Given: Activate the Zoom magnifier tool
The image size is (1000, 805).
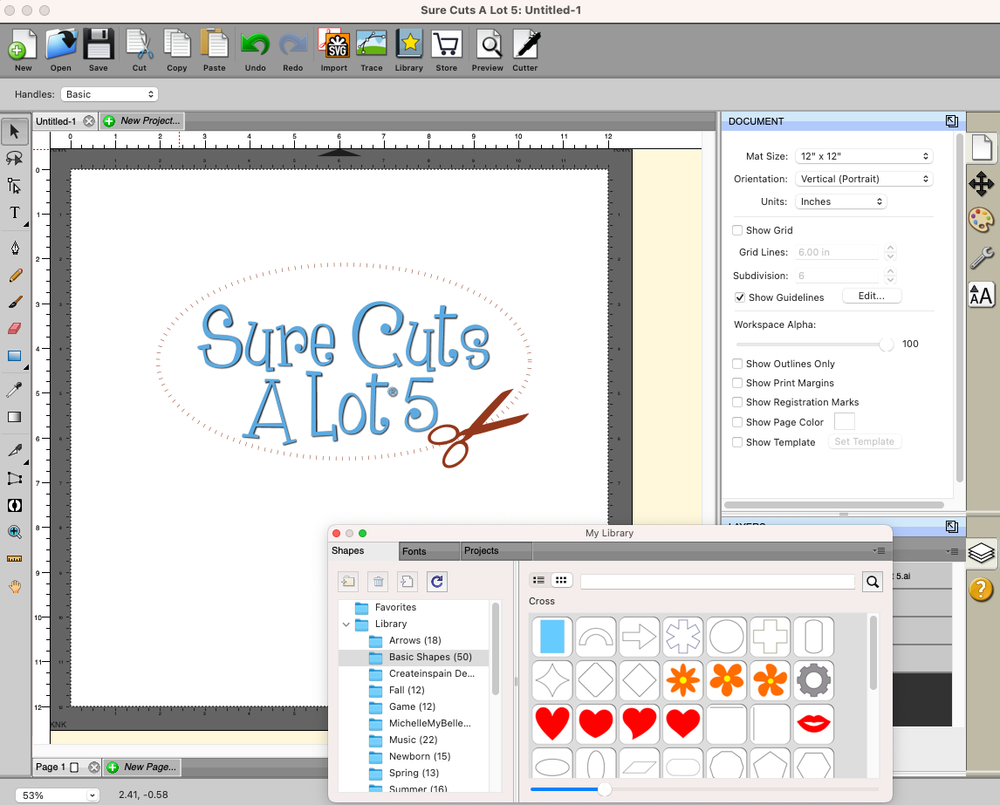Looking at the screenshot, I should [14, 533].
